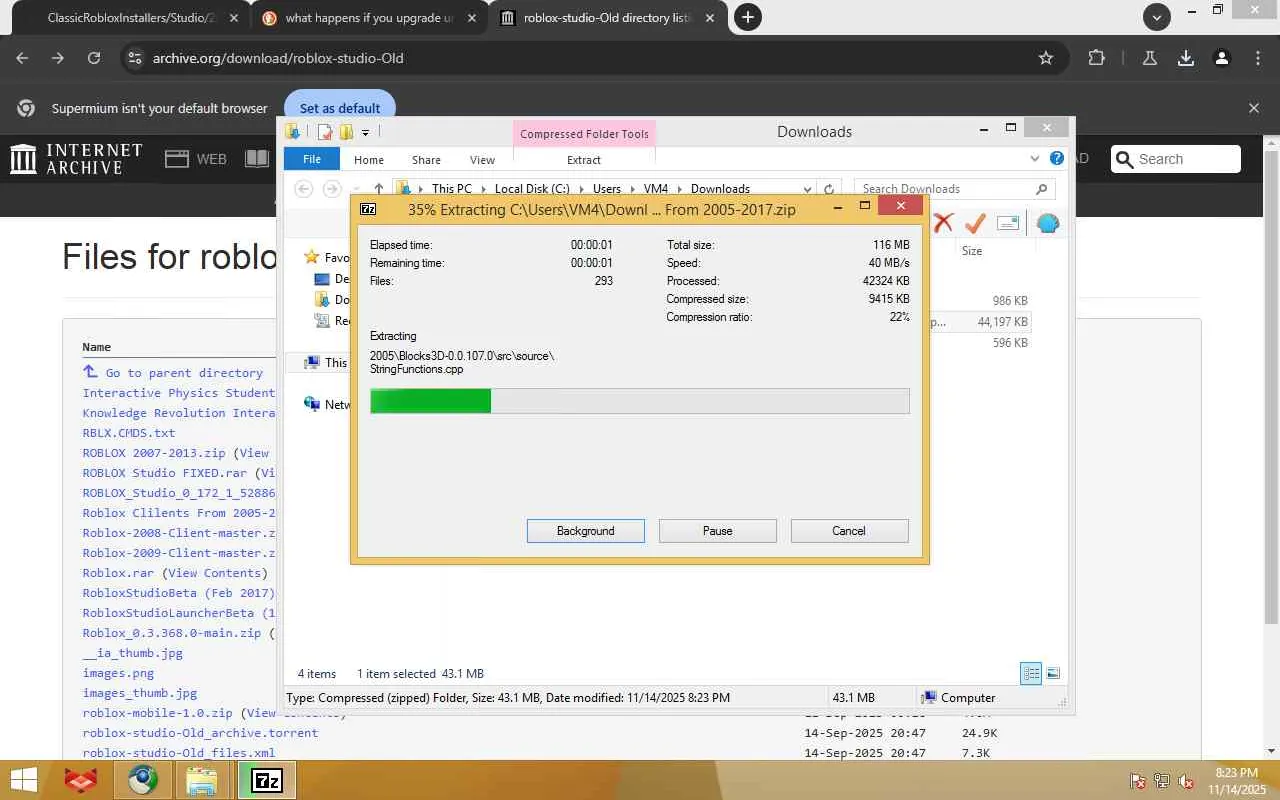Screen dimensions: 1280x800
Task: Open Supermium browser from the taskbar
Action: pyautogui.click(x=142, y=780)
